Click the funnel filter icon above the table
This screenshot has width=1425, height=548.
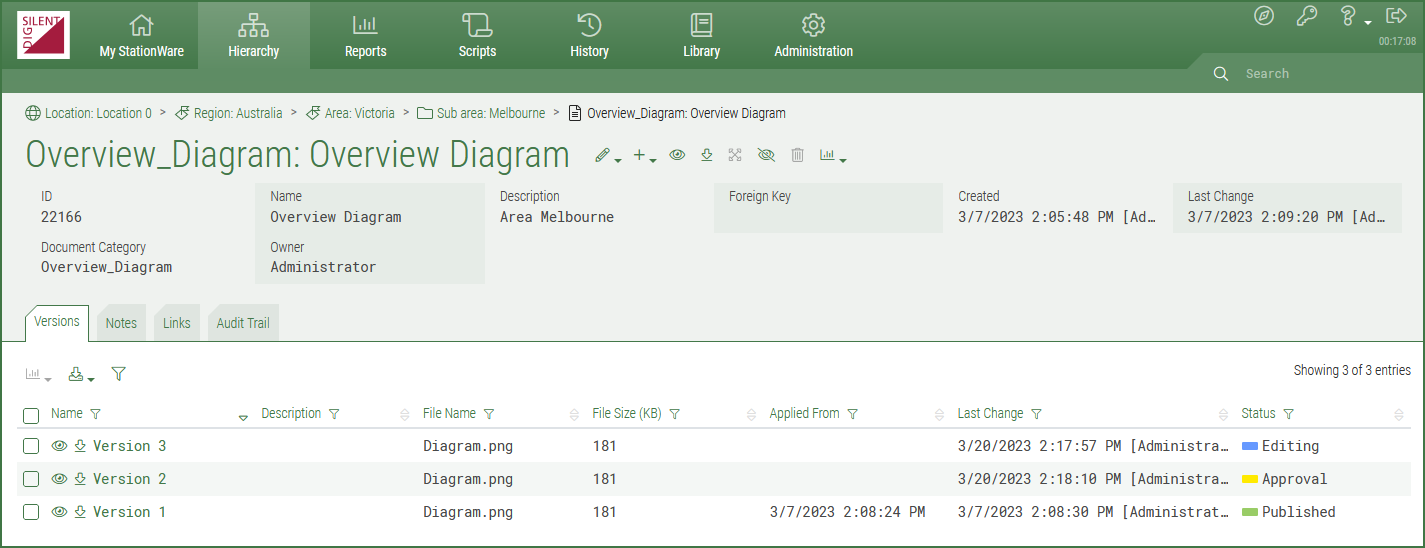point(118,374)
